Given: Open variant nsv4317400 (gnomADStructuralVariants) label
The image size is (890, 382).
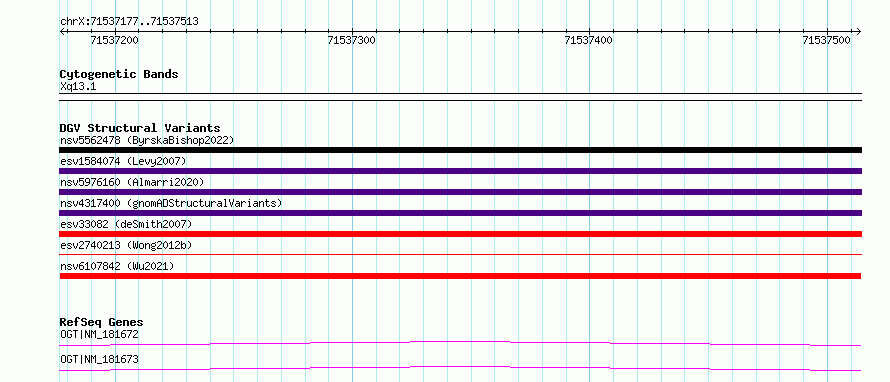Looking at the screenshot, I should click(x=171, y=203).
